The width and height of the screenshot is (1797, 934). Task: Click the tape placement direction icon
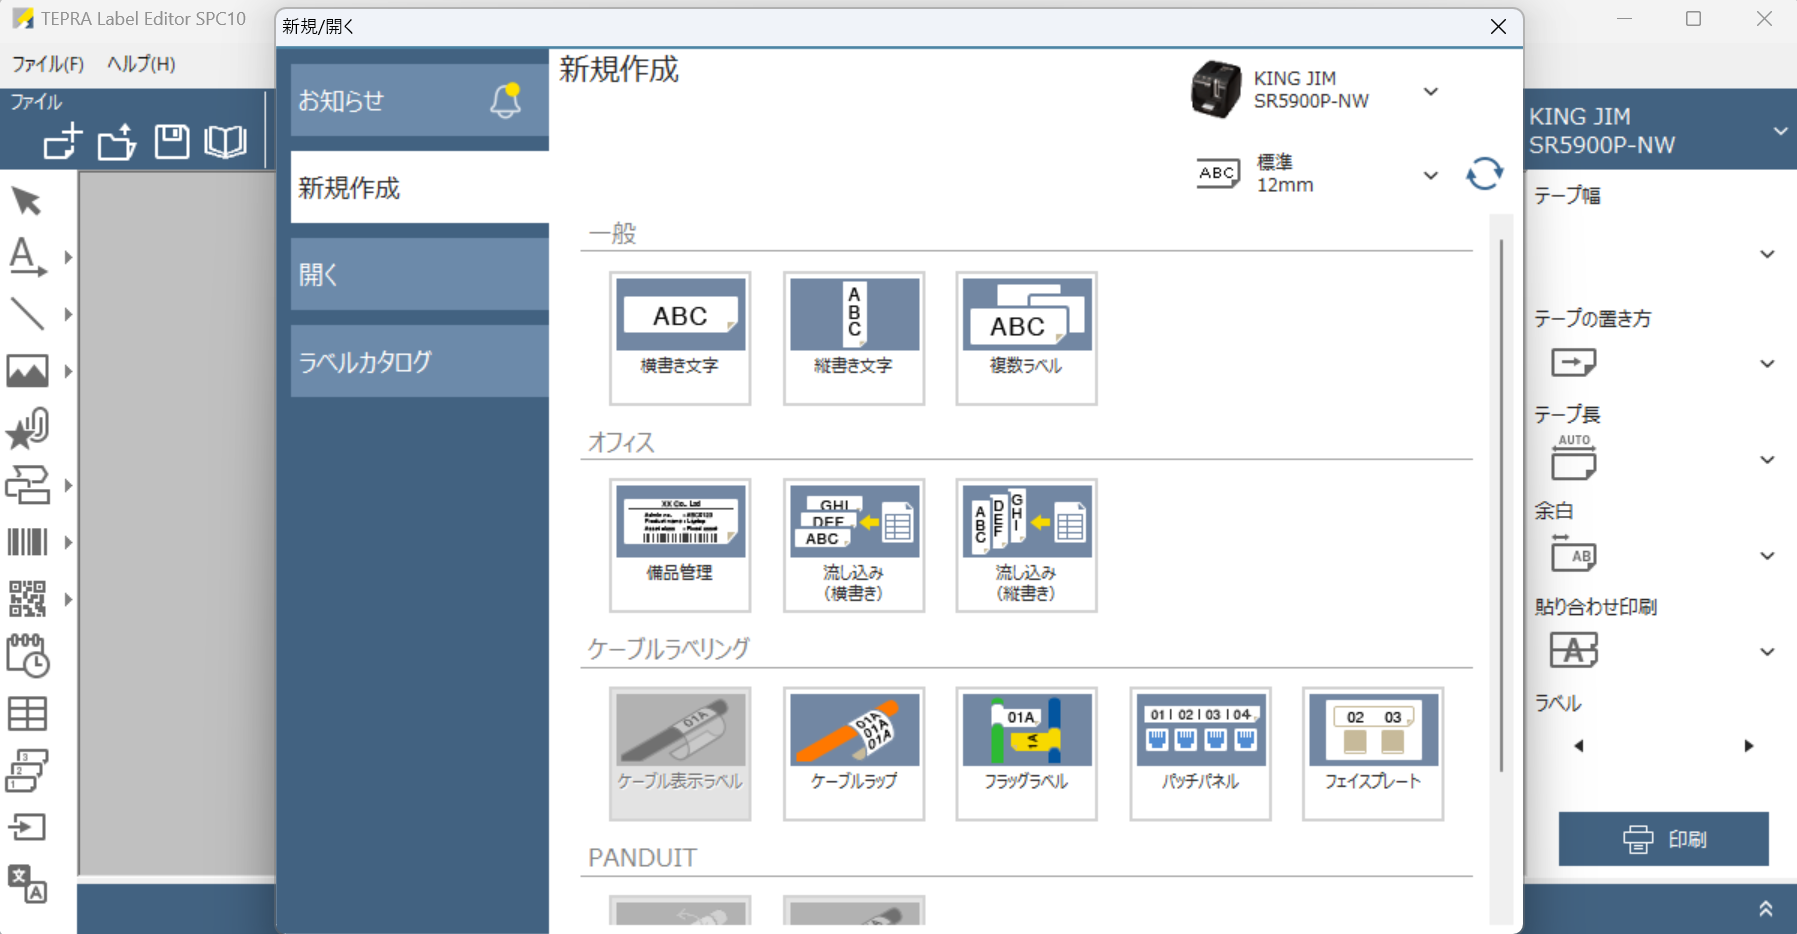1573,362
